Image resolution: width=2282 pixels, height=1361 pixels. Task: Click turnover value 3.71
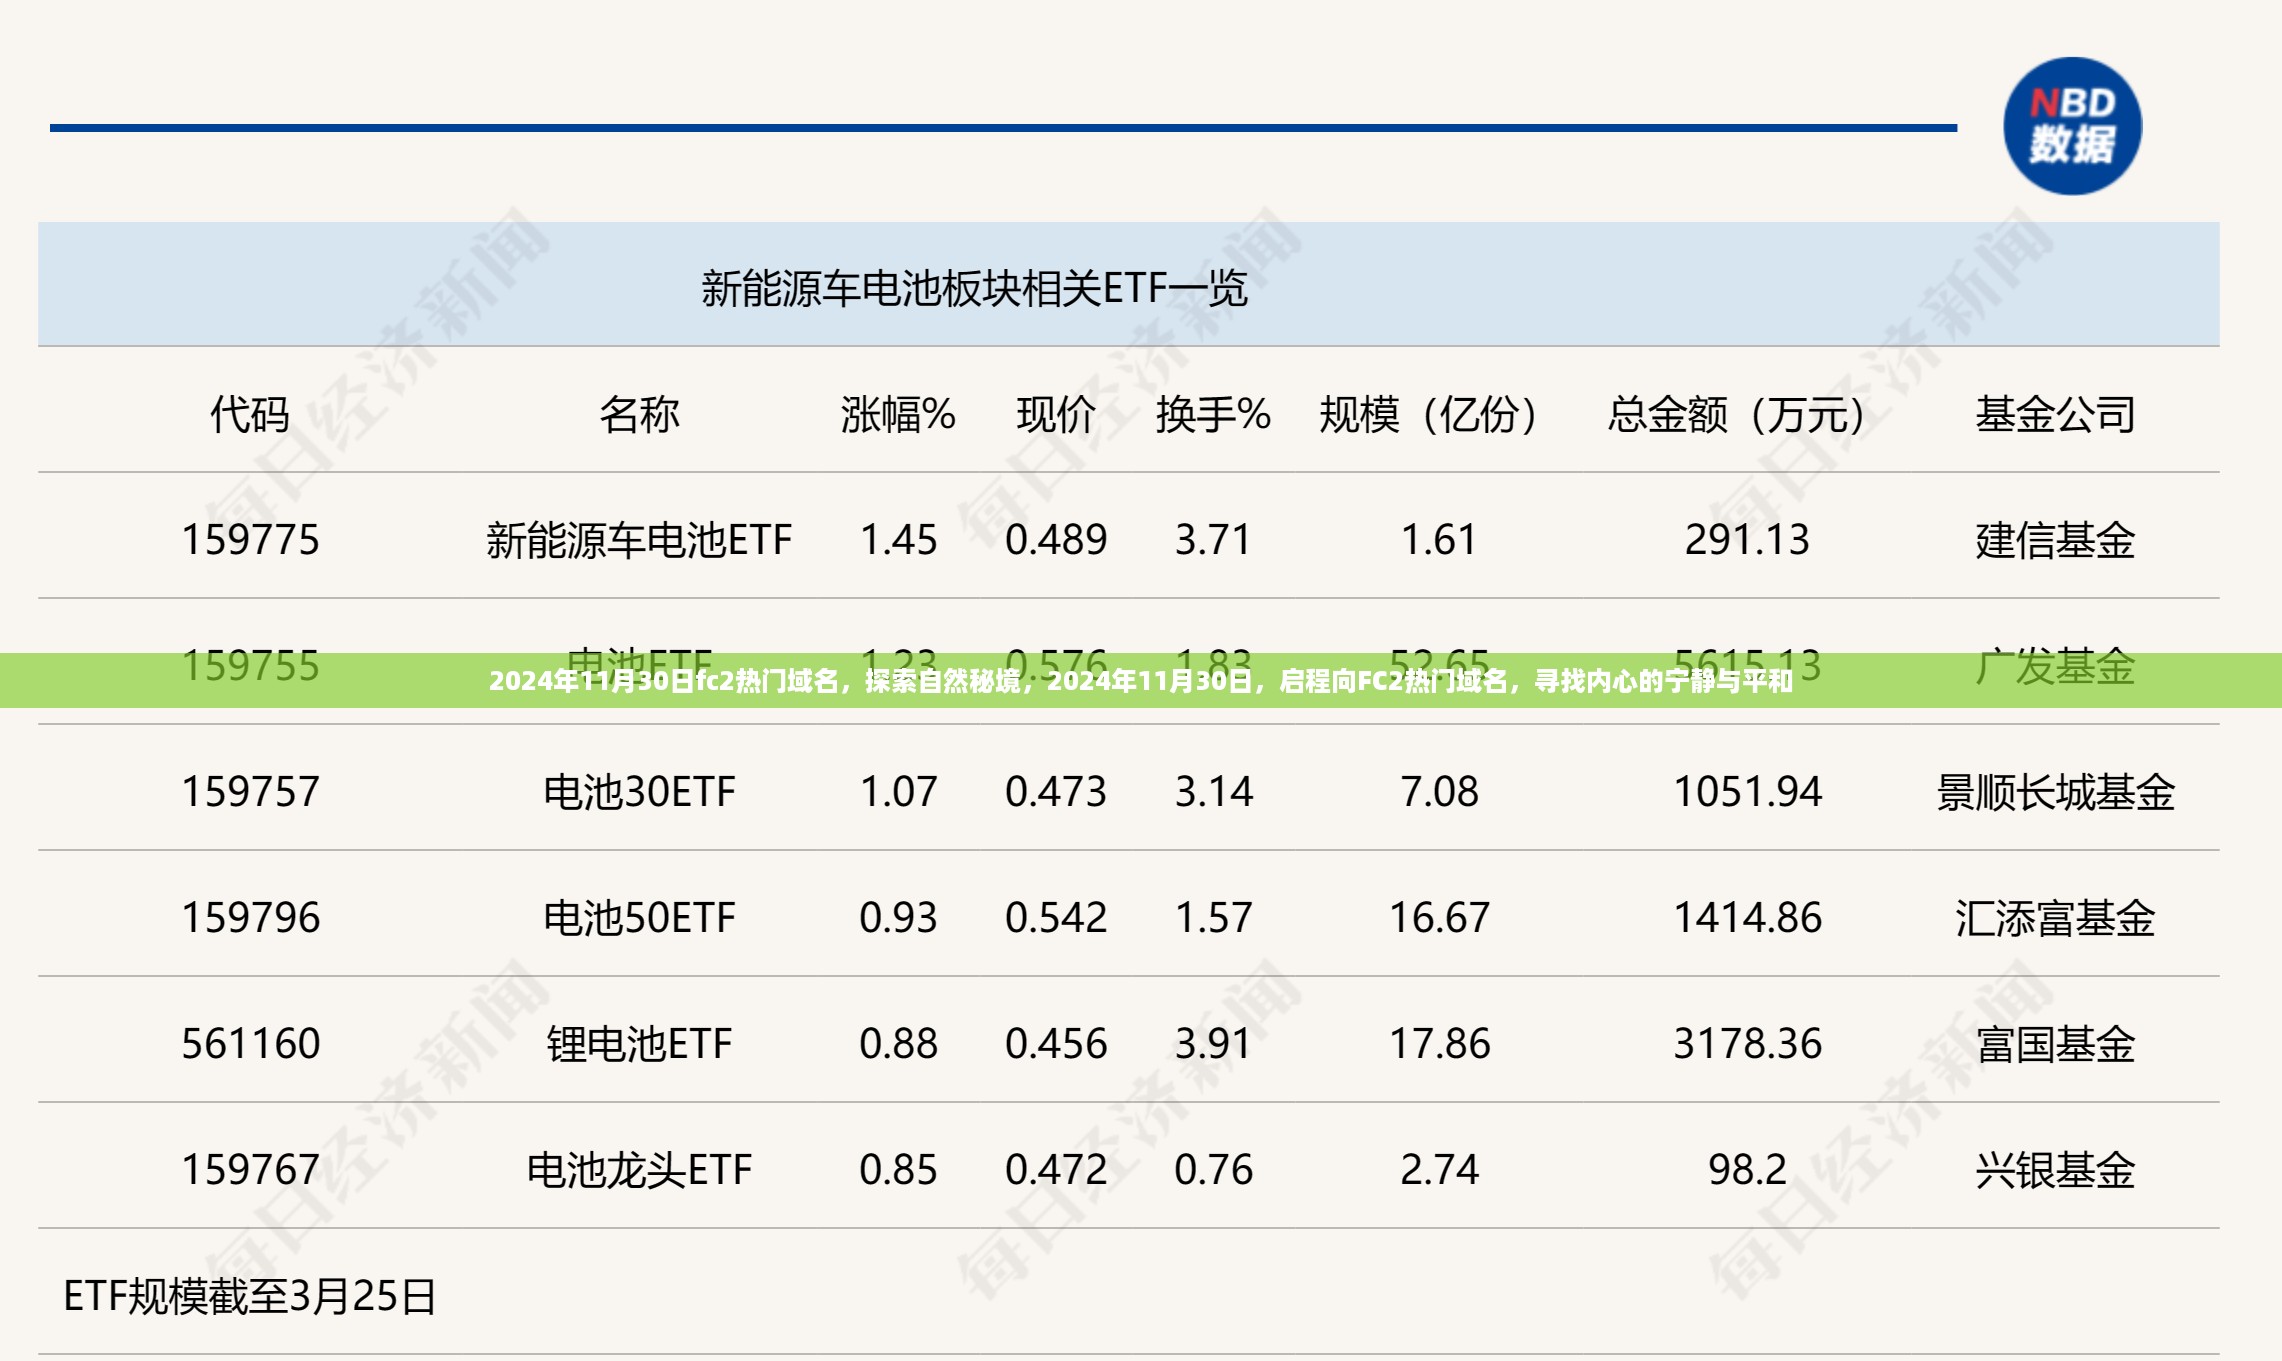pos(1213,540)
